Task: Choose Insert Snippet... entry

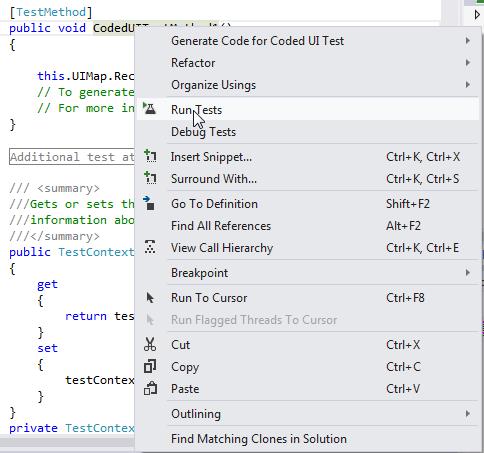Action: (x=309, y=156)
